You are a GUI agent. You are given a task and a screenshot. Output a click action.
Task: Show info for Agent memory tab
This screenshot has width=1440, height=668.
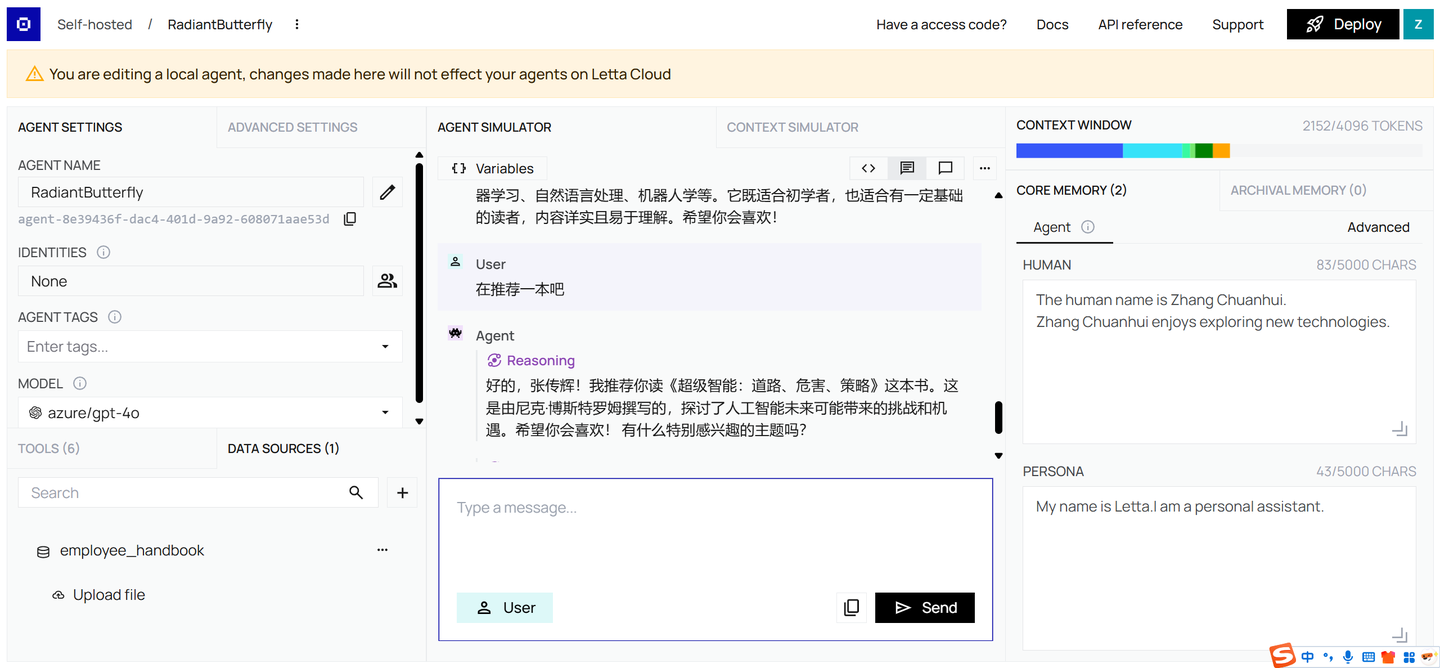click(1088, 227)
